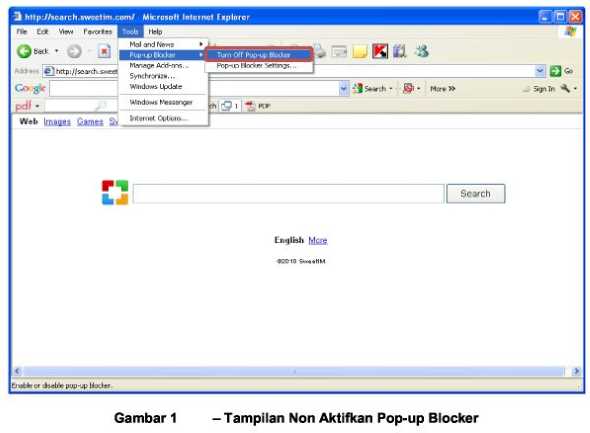The height and width of the screenshot is (433, 590).
Task: Select Manage Add-ons menu entry
Action: click(x=164, y=65)
